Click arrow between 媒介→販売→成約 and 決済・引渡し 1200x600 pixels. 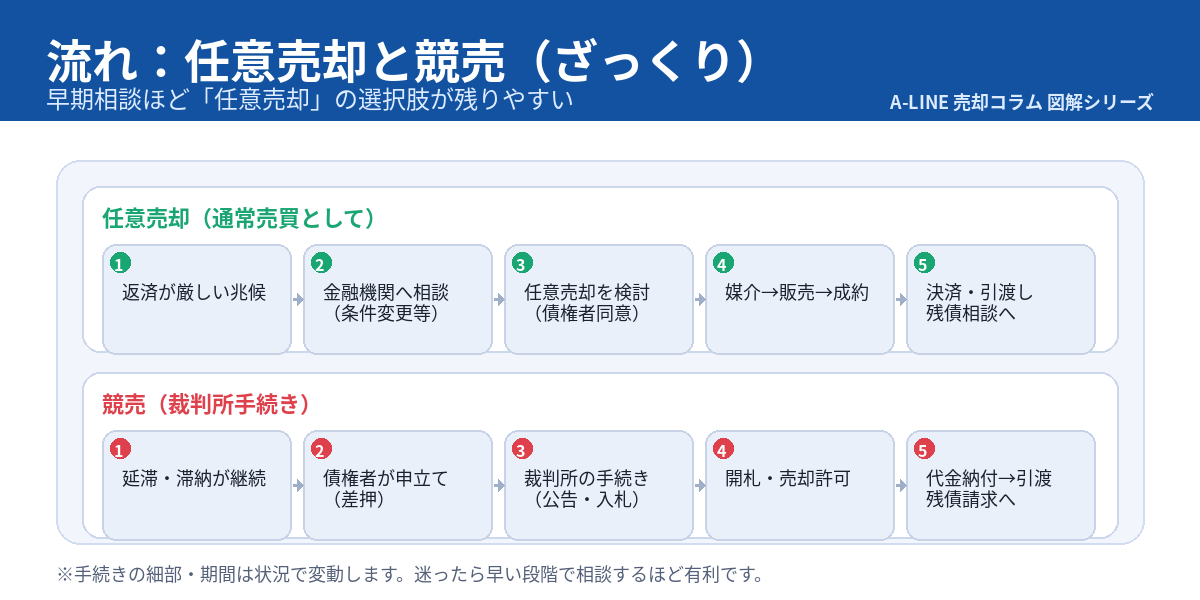900,299
